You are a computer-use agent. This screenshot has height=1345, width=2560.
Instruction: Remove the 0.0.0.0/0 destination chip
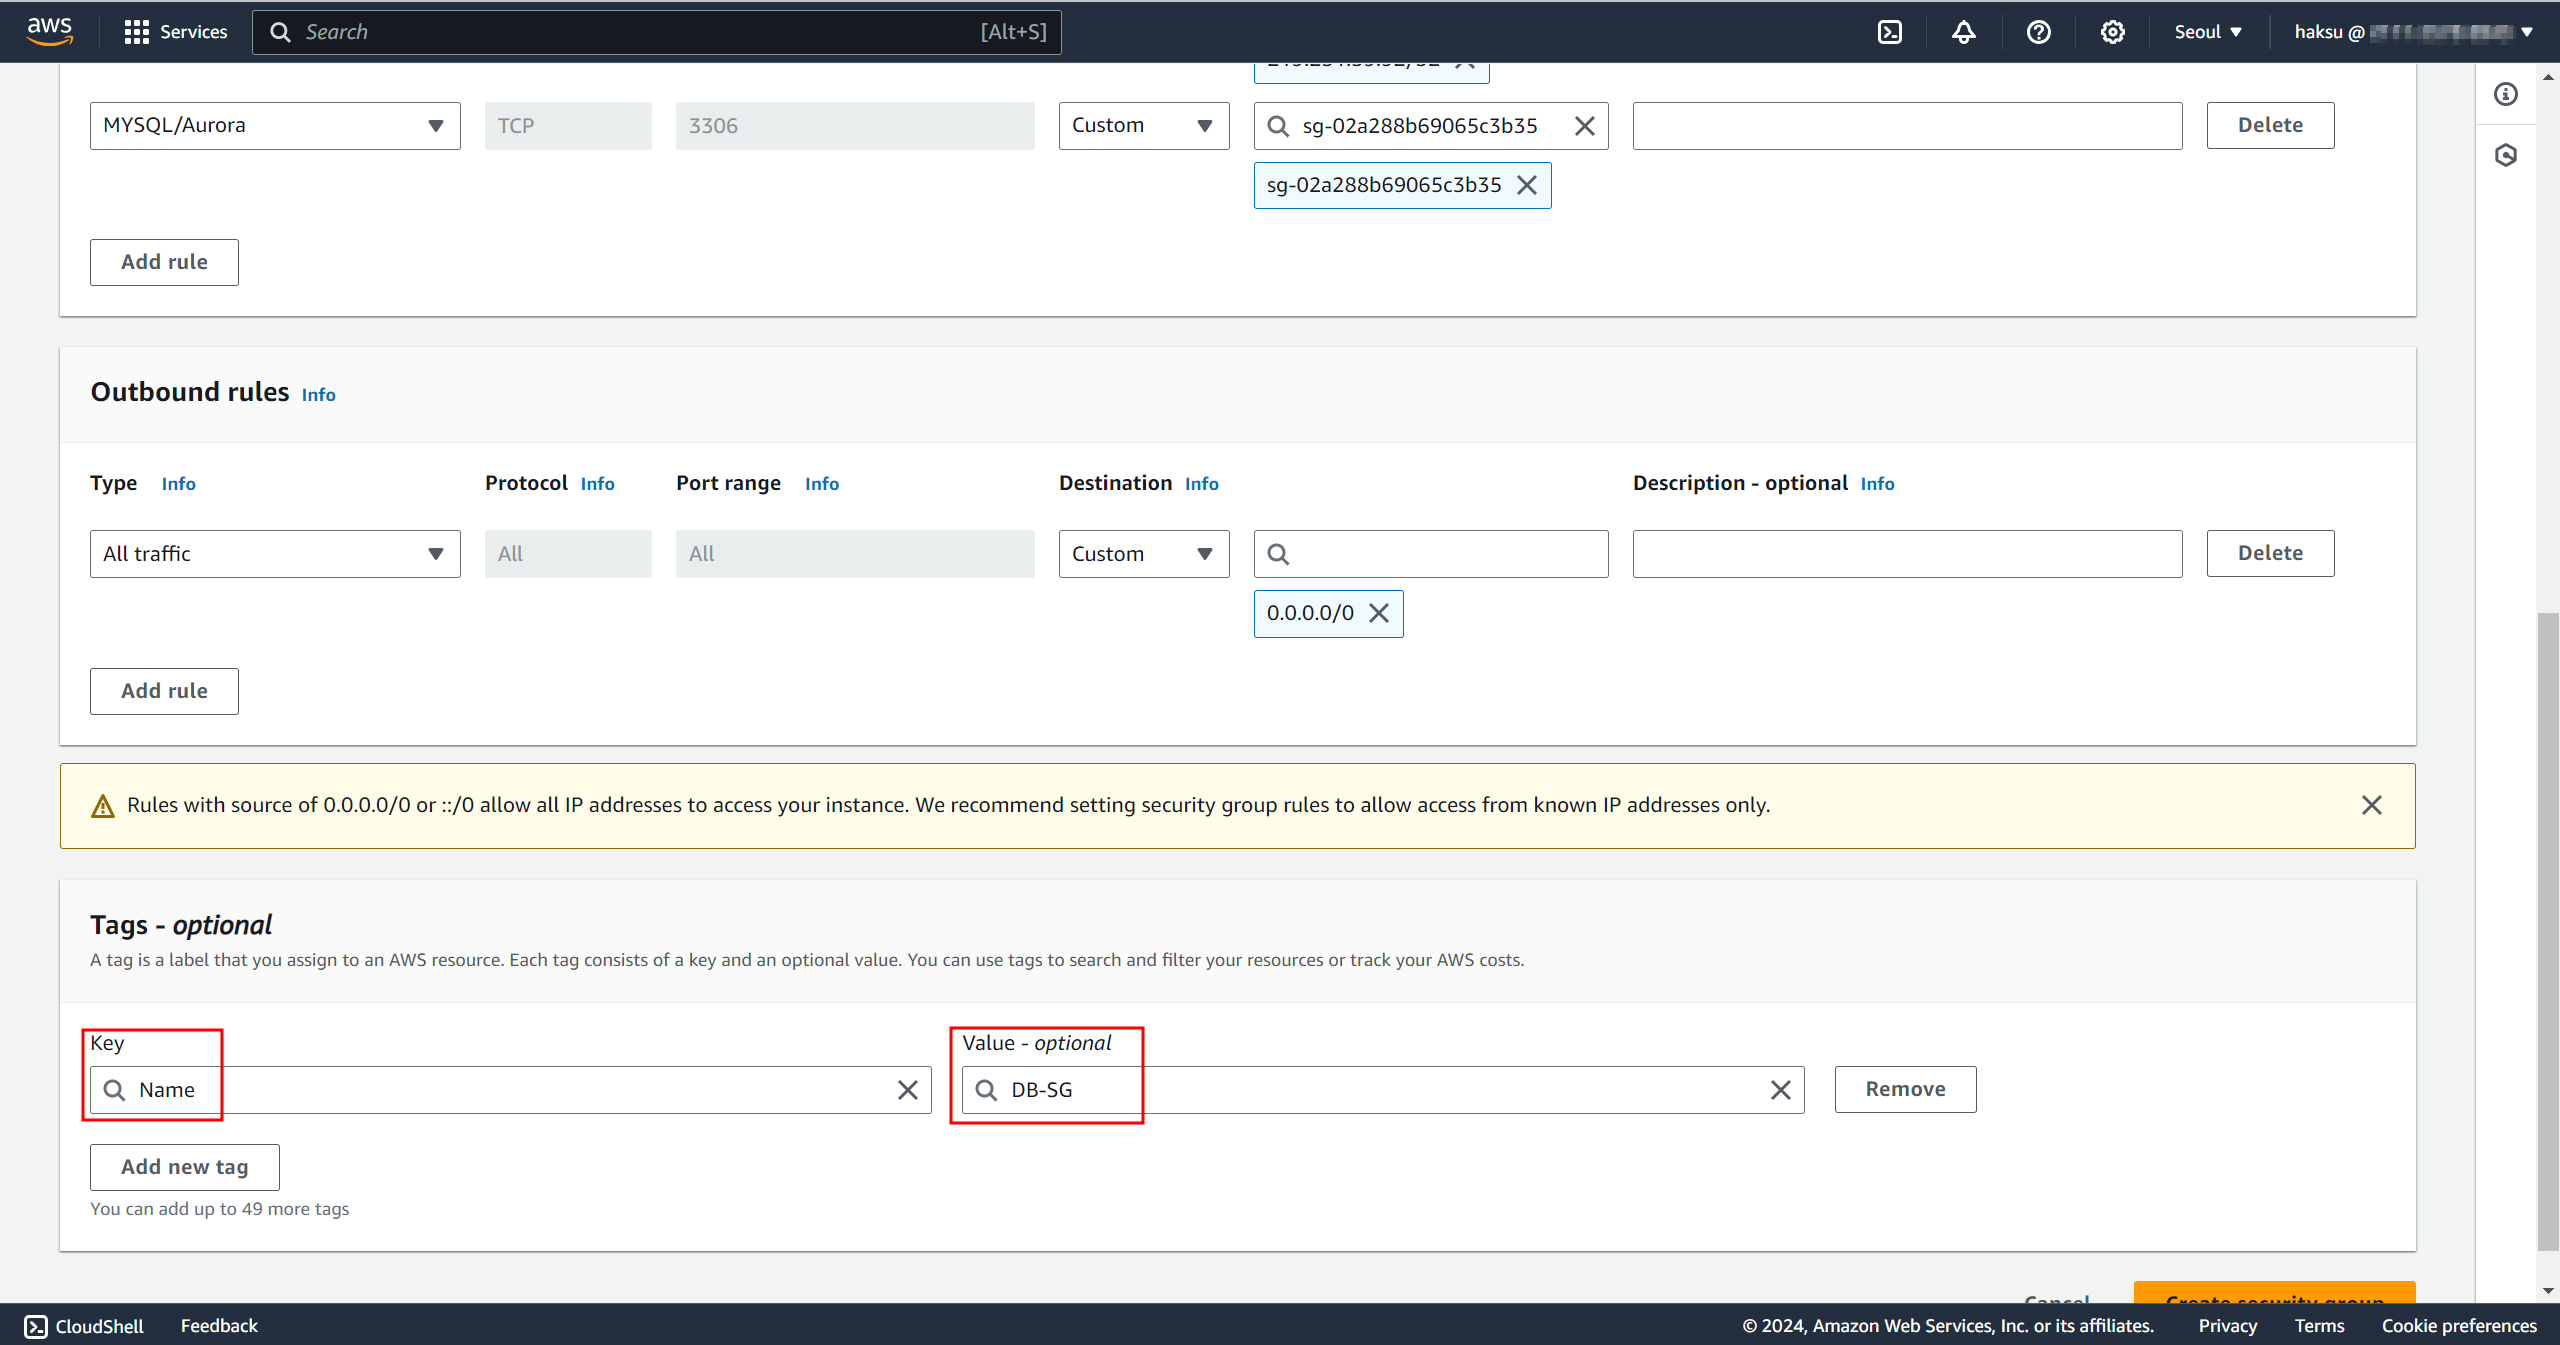pos(1379,613)
